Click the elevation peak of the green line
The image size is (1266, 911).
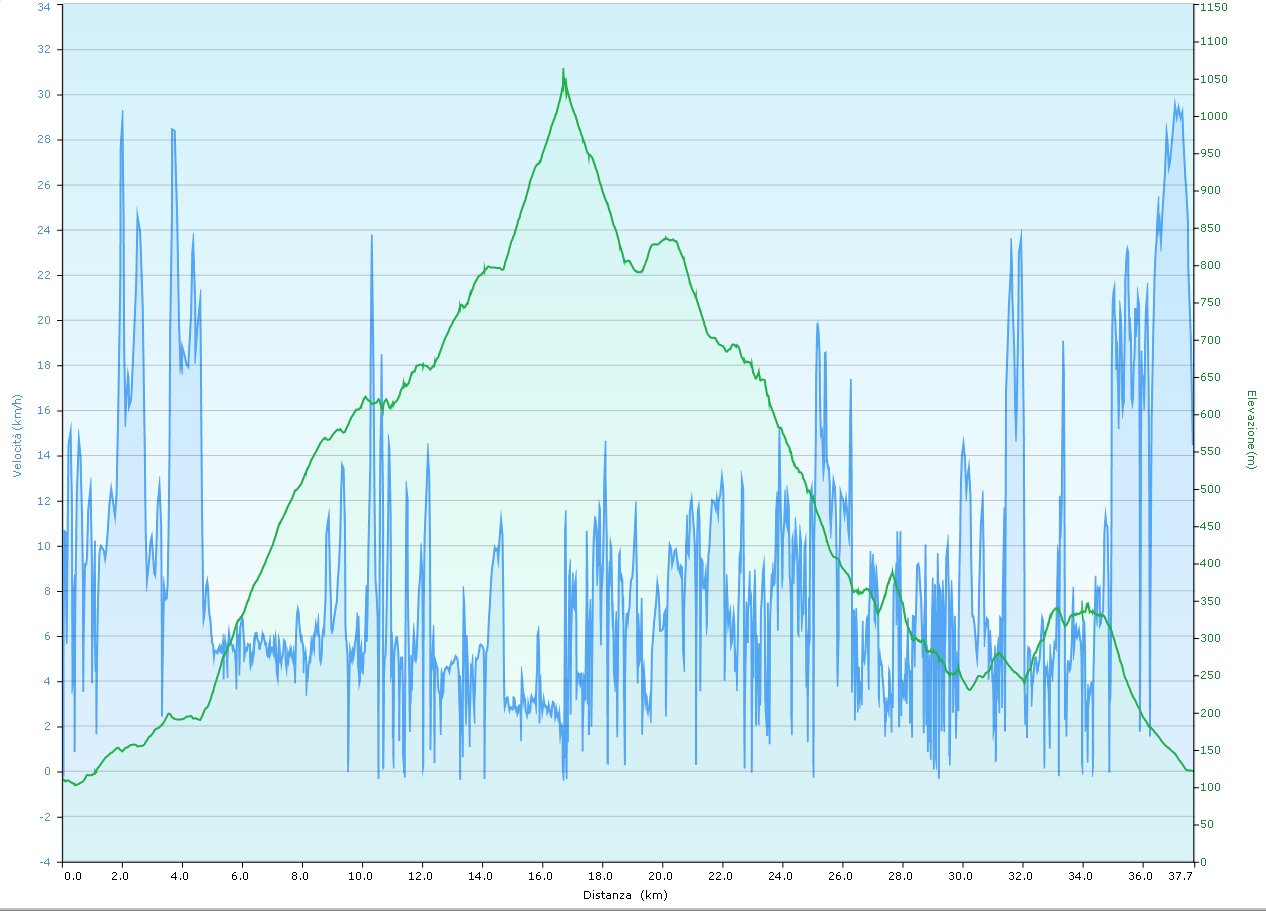click(x=563, y=71)
